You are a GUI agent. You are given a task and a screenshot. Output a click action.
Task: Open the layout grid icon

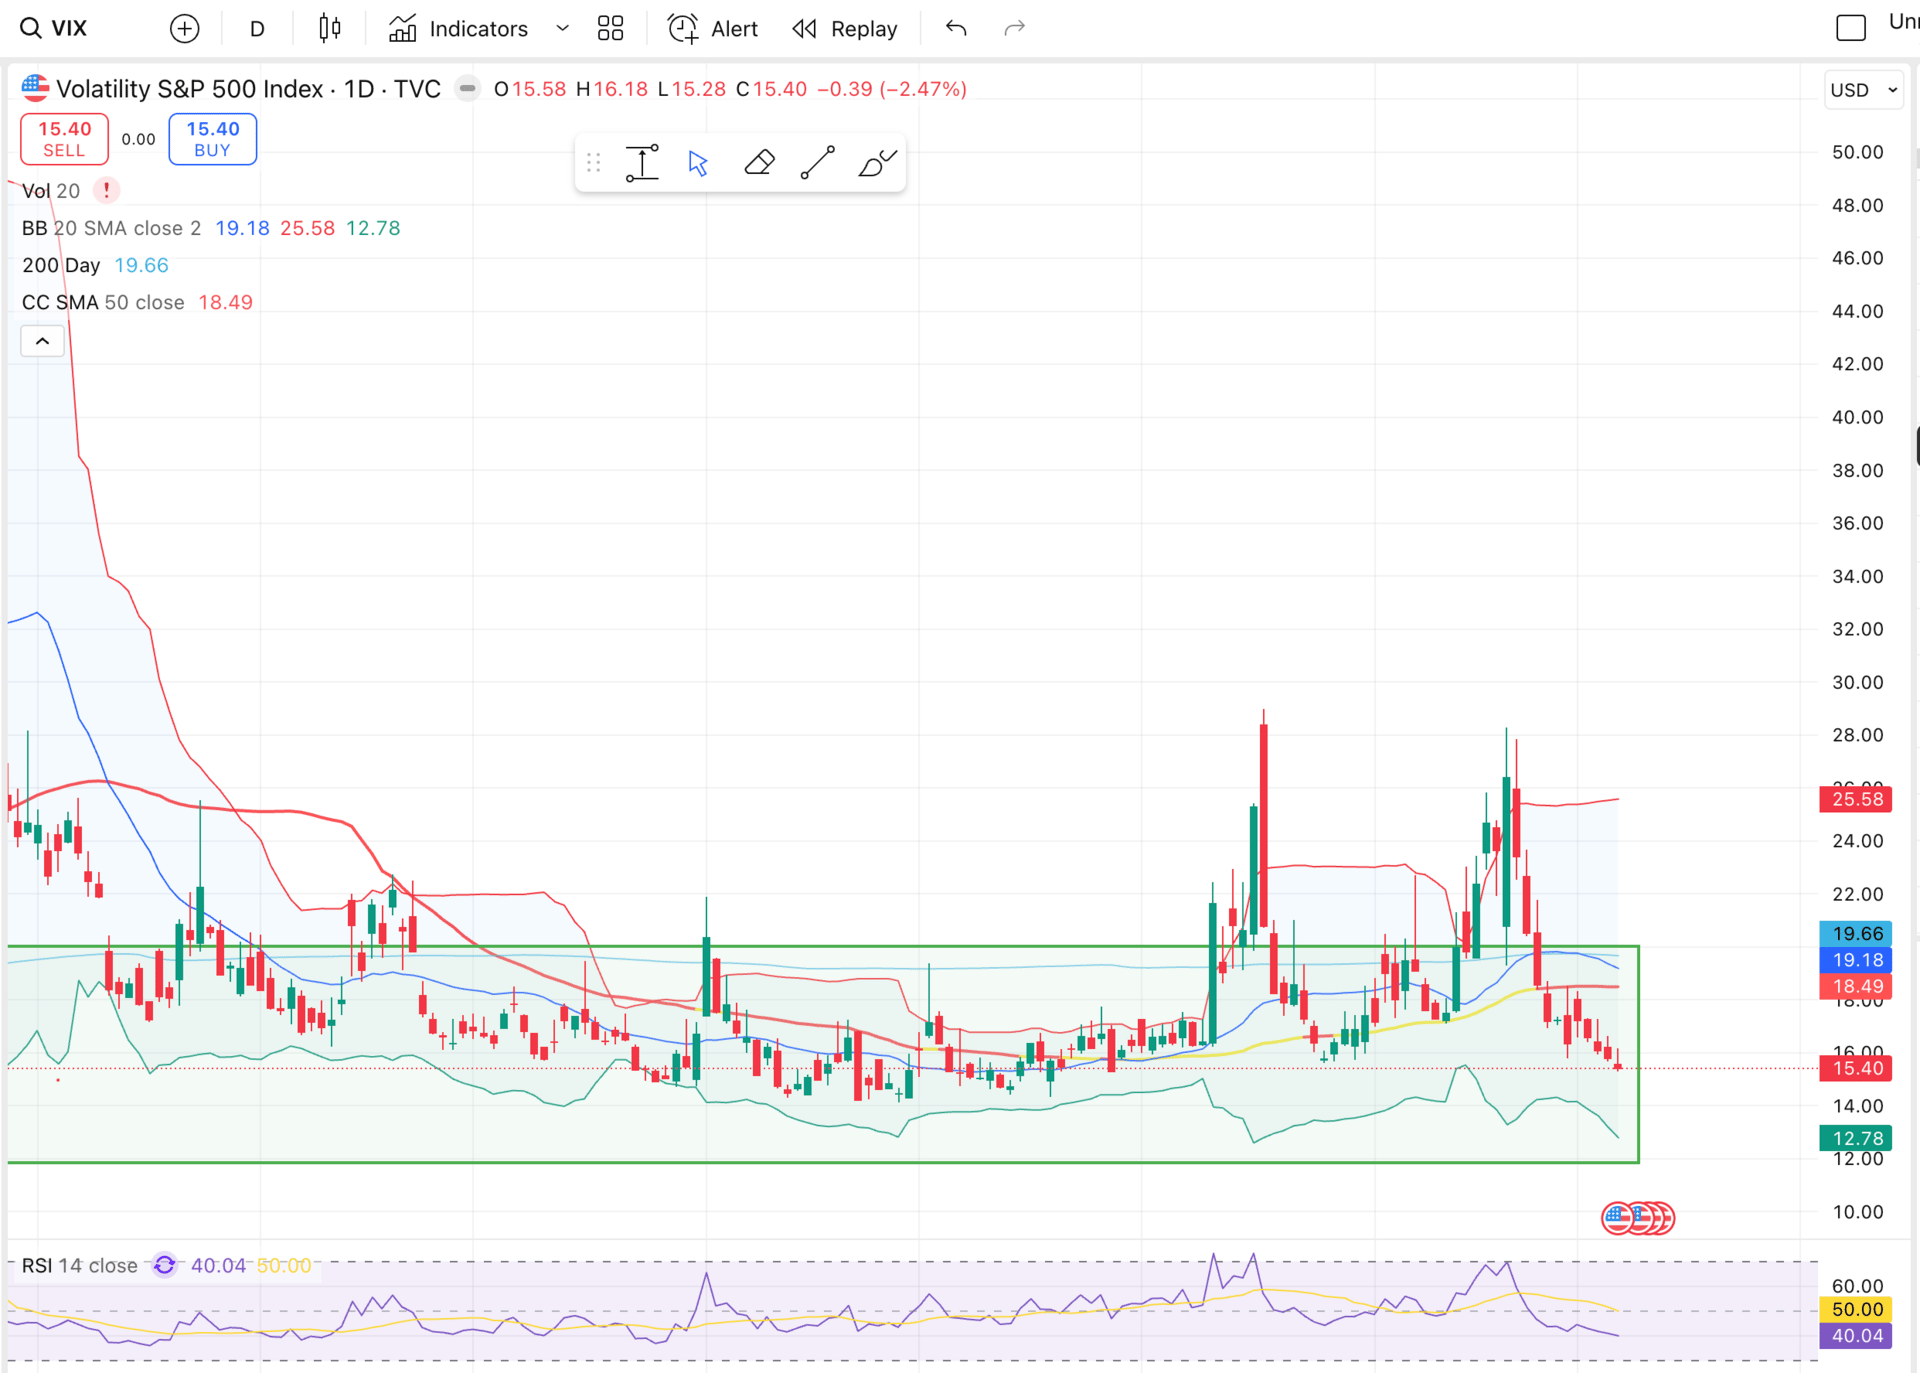tap(610, 28)
